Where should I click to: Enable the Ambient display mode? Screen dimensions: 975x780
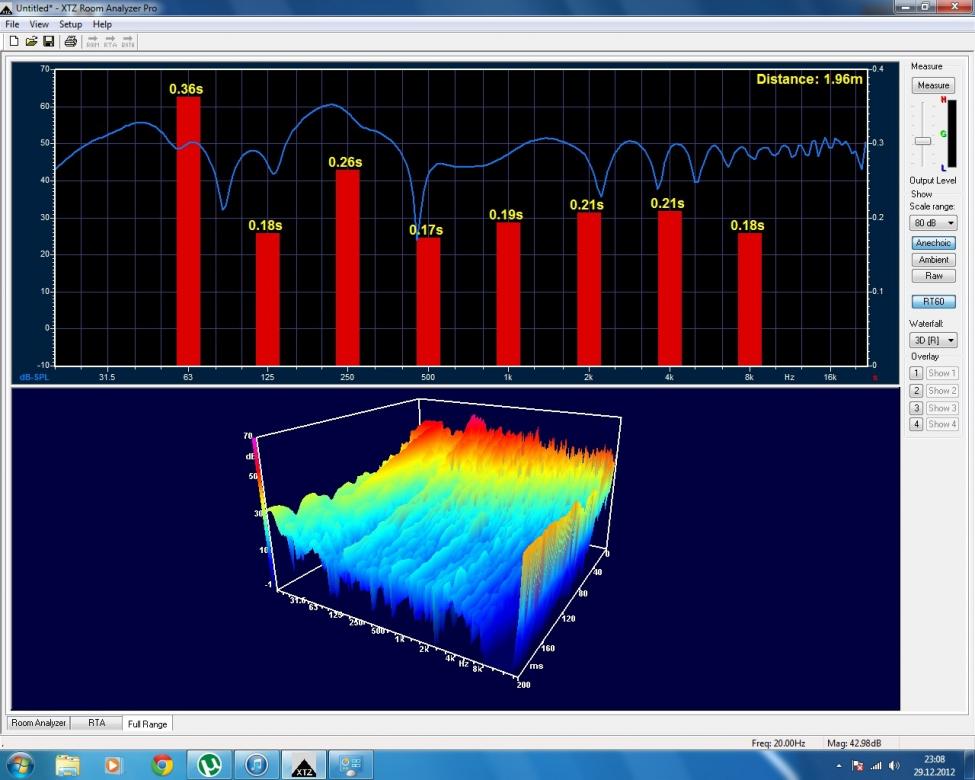coord(933,260)
